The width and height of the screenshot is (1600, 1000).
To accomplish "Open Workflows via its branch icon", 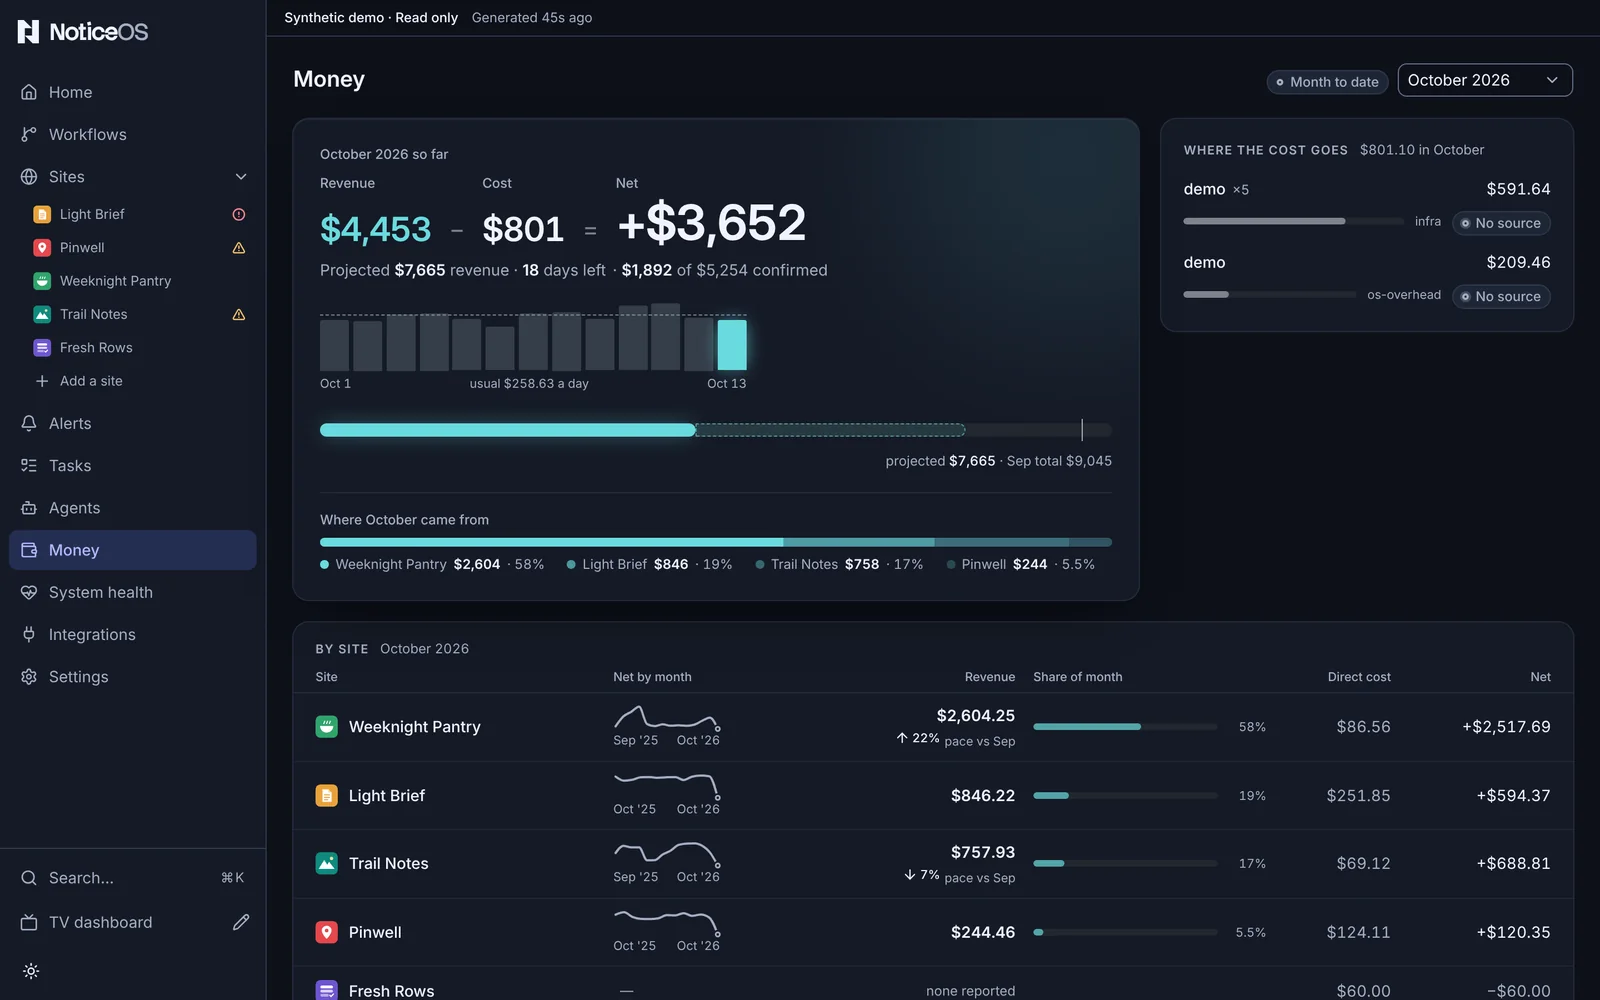I will (29, 134).
